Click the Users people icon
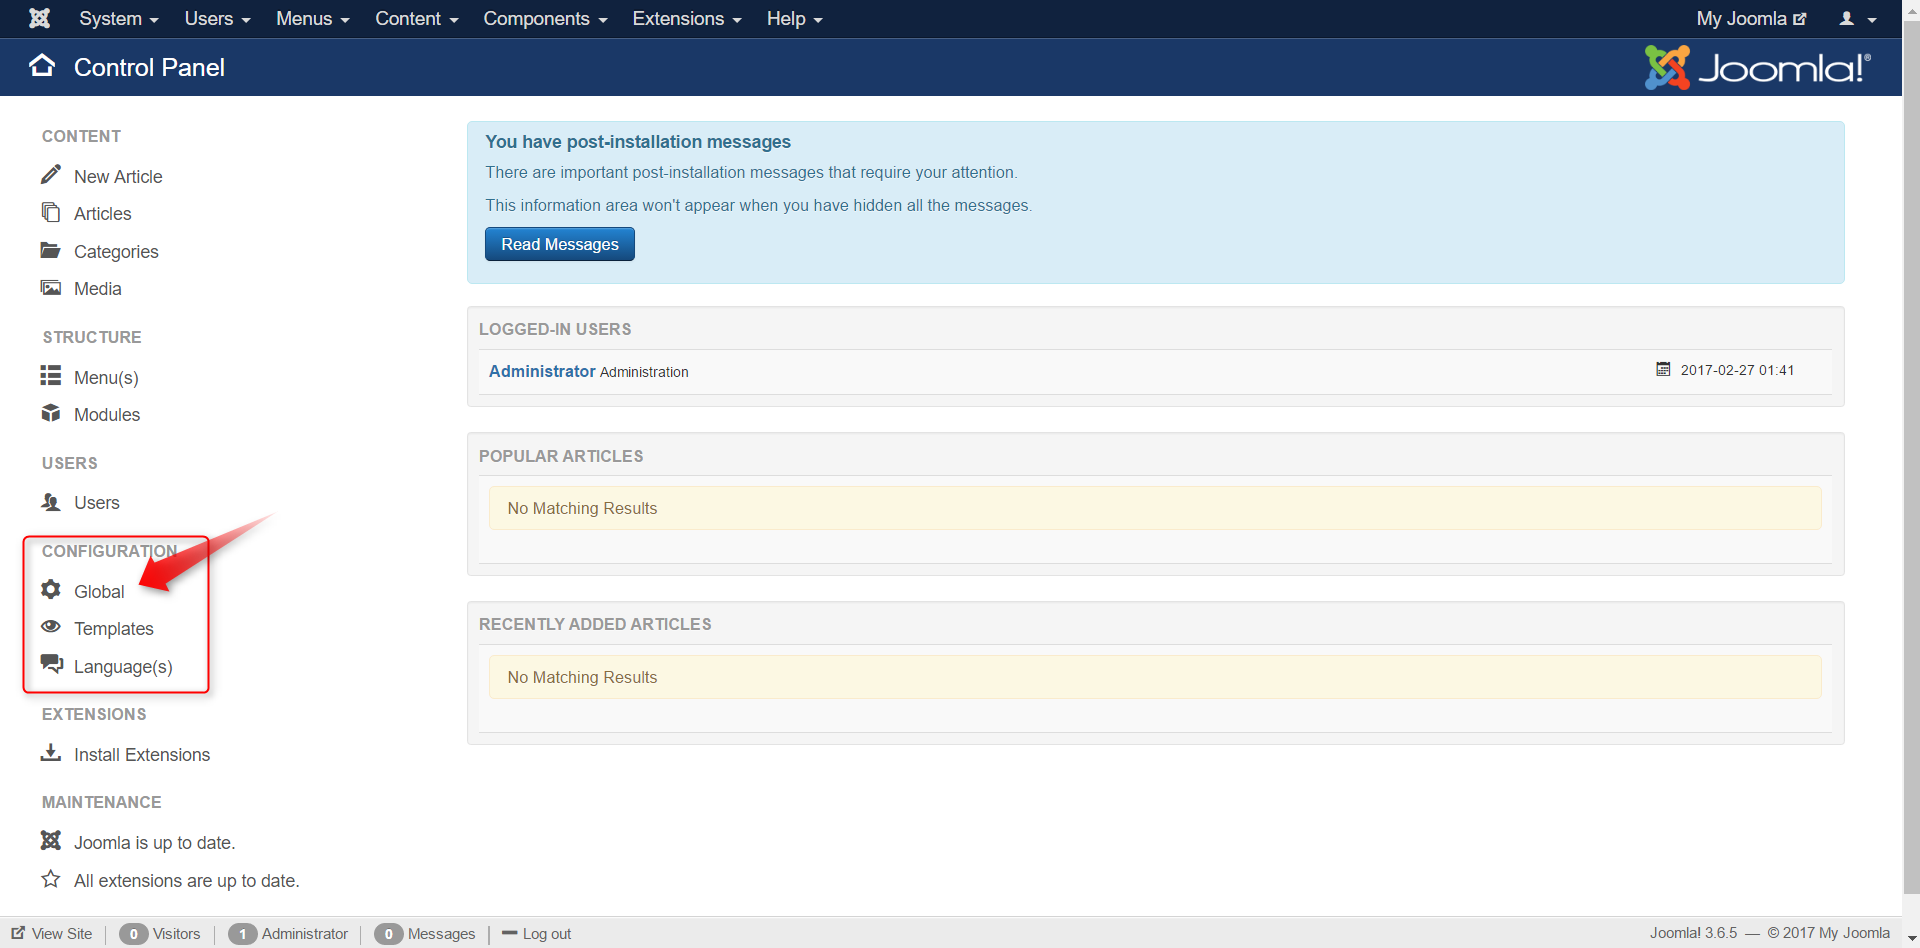The width and height of the screenshot is (1920, 948). point(51,501)
